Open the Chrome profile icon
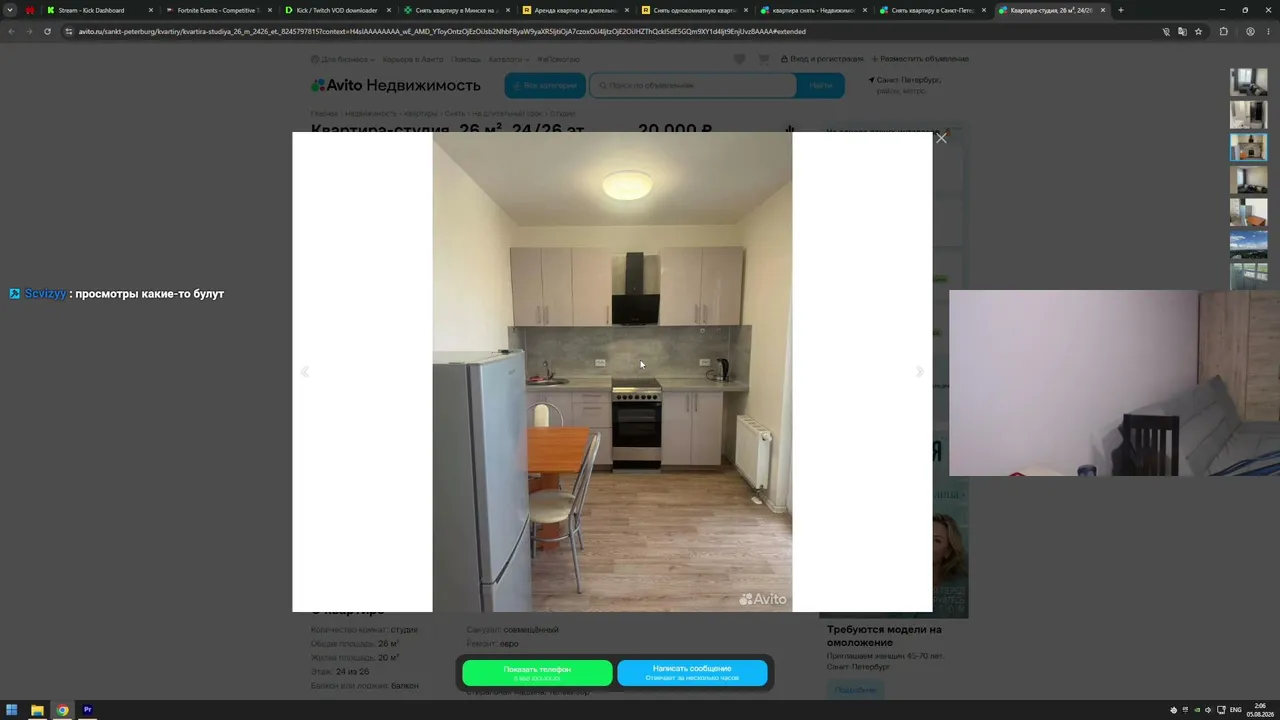Screen dimensions: 1280x720 [x=1250, y=31]
